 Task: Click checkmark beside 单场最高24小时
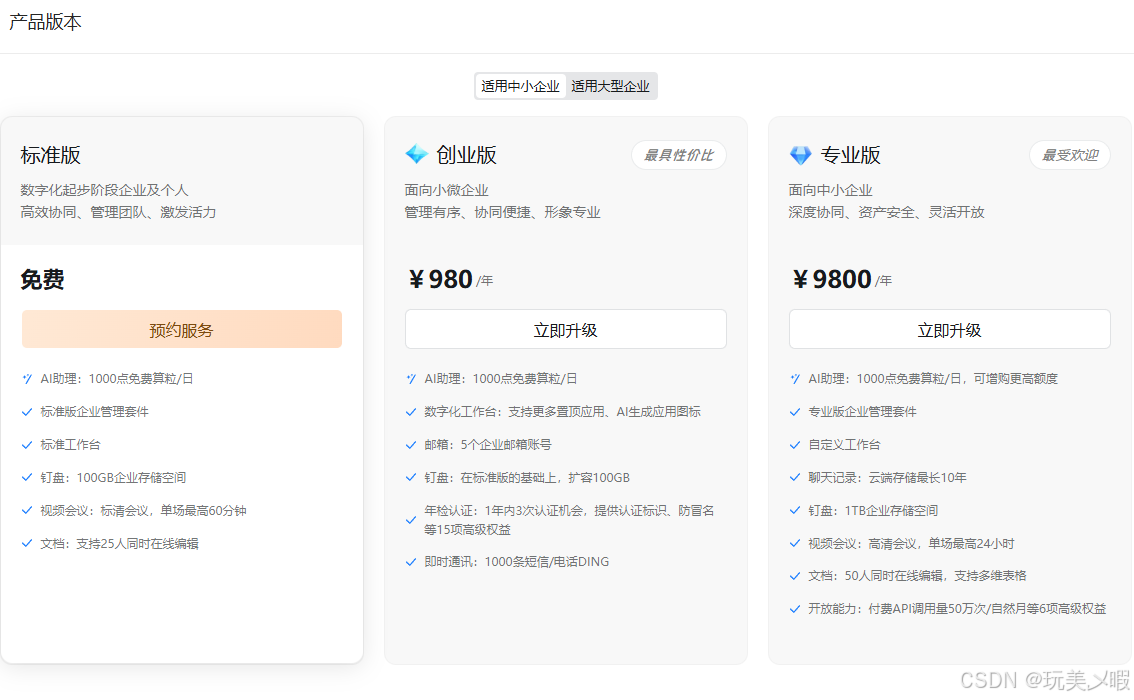coord(795,543)
